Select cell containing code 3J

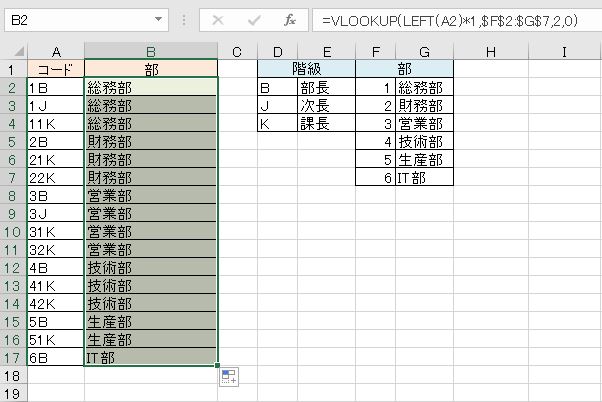pyautogui.click(x=56, y=214)
